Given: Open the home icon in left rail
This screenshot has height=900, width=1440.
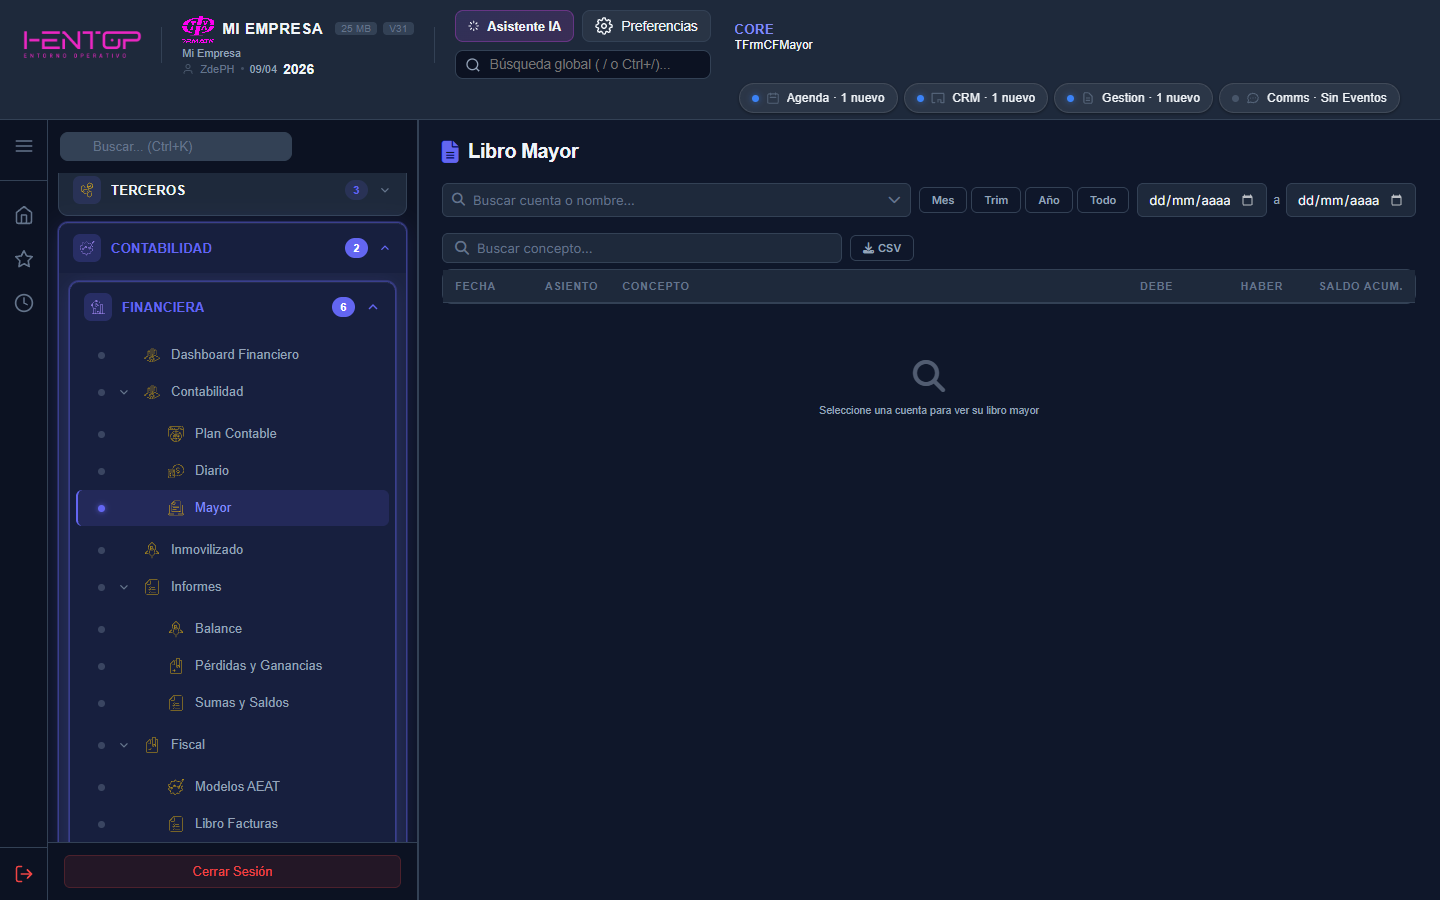Looking at the screenshot, I should (x=24, y=215).
